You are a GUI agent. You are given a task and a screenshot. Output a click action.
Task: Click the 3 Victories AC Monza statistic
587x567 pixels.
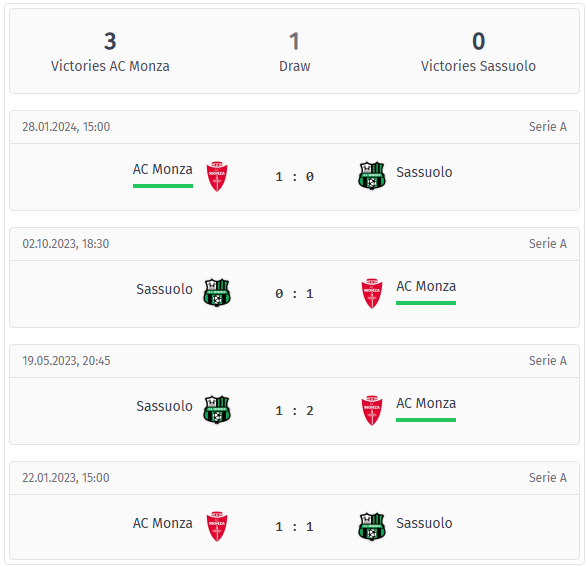110,52
